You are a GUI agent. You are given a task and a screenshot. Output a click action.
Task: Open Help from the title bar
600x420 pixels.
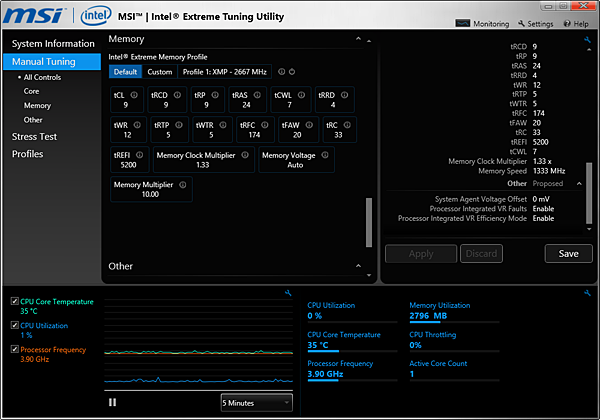coord(566,23)
